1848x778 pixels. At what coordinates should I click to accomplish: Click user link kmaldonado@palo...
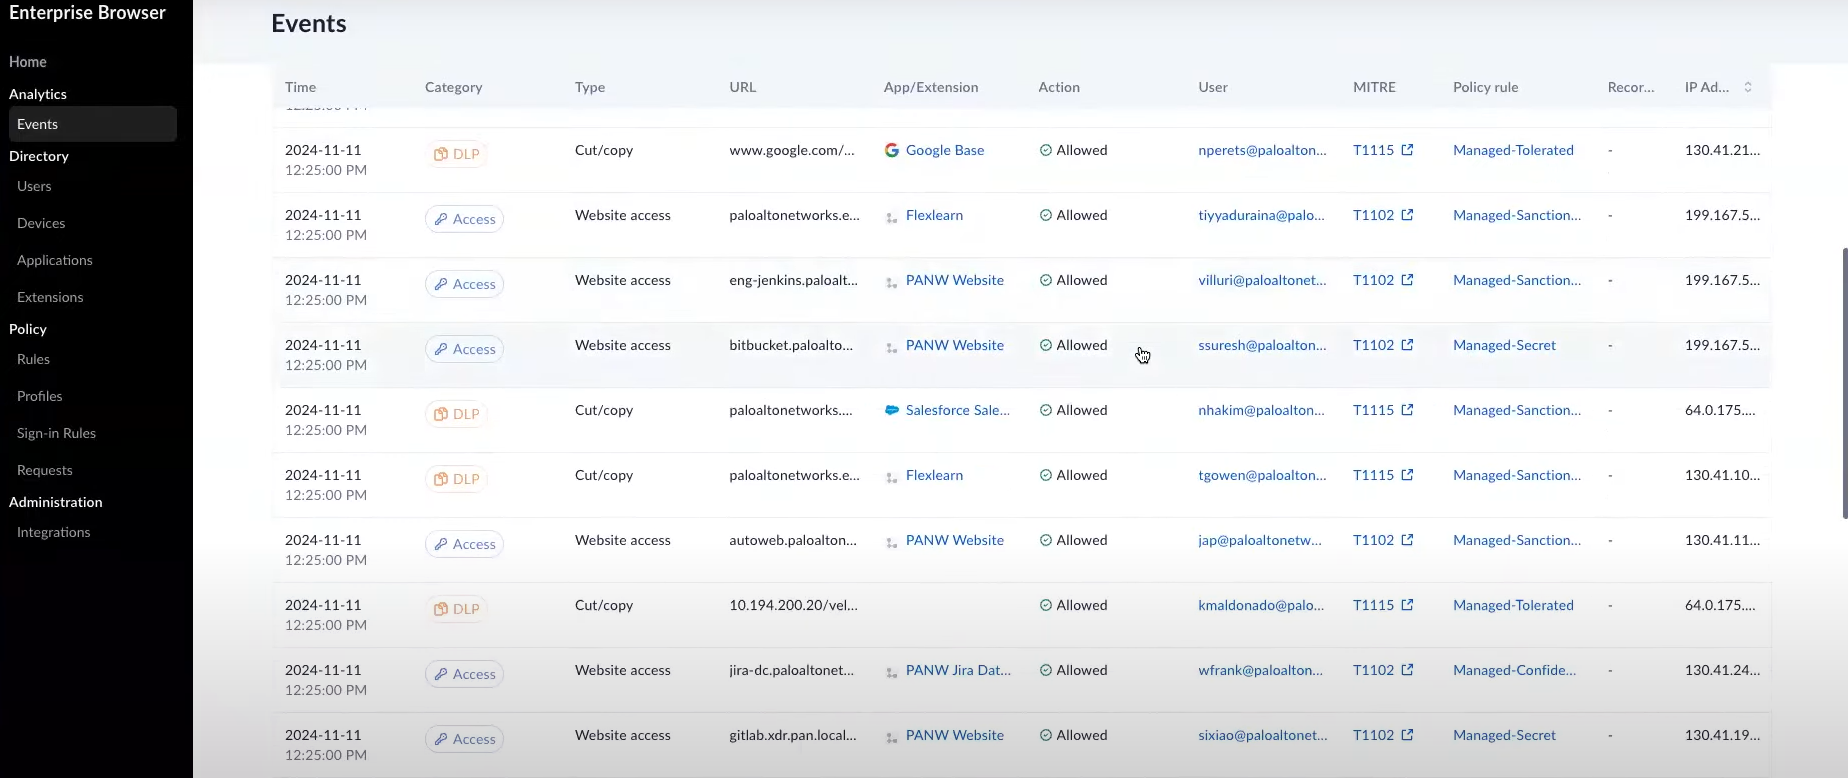[x=1260, y=605]
